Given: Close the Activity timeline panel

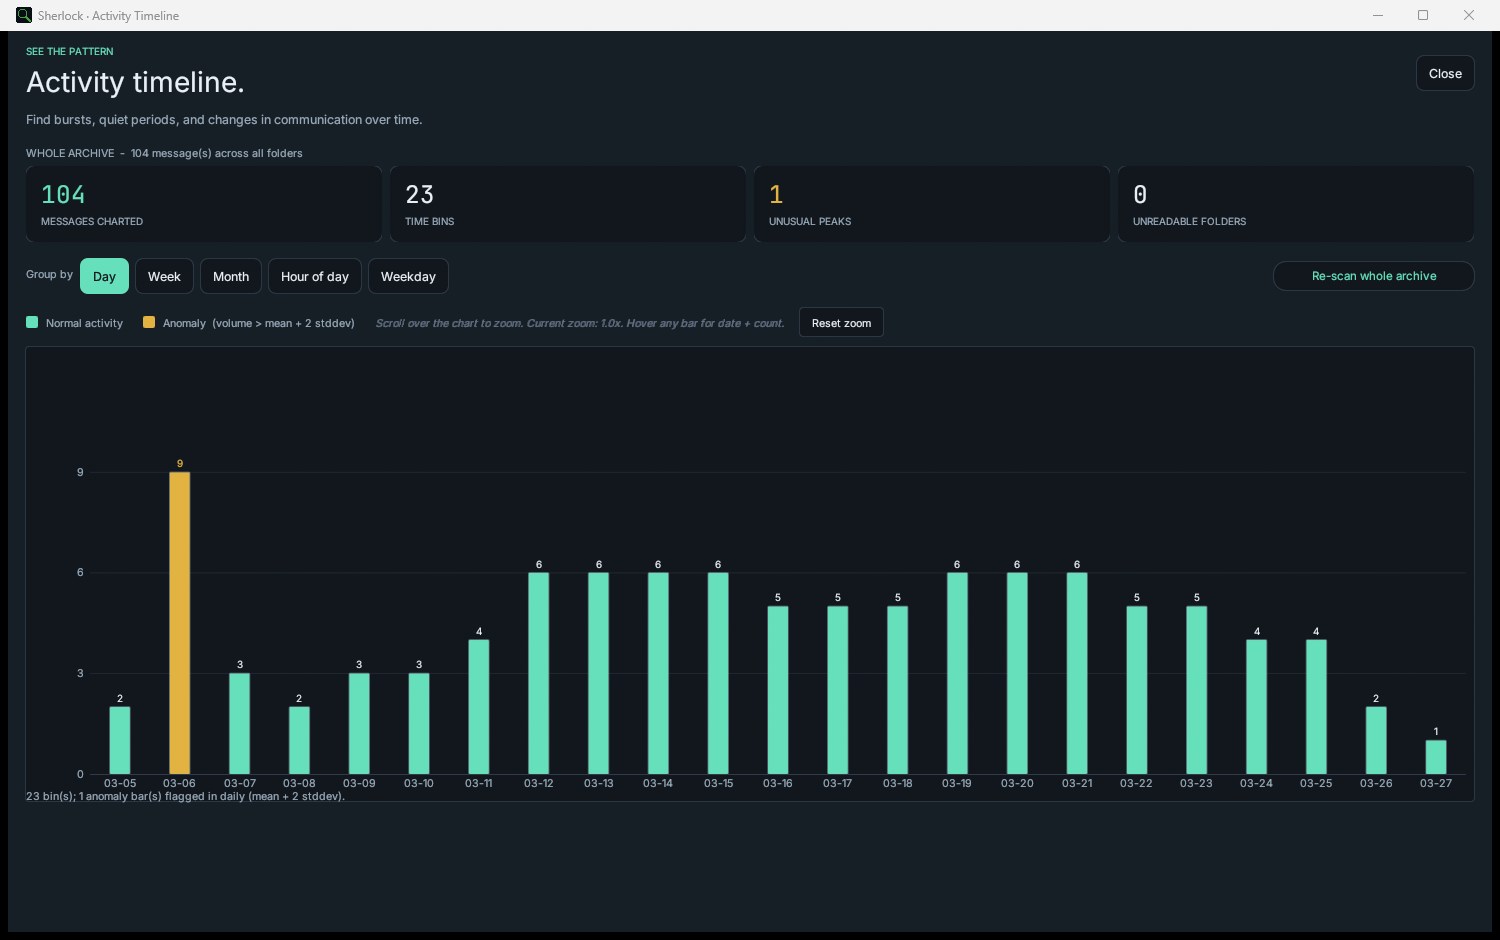Looking at the screenshot, I should point(1445,73).
